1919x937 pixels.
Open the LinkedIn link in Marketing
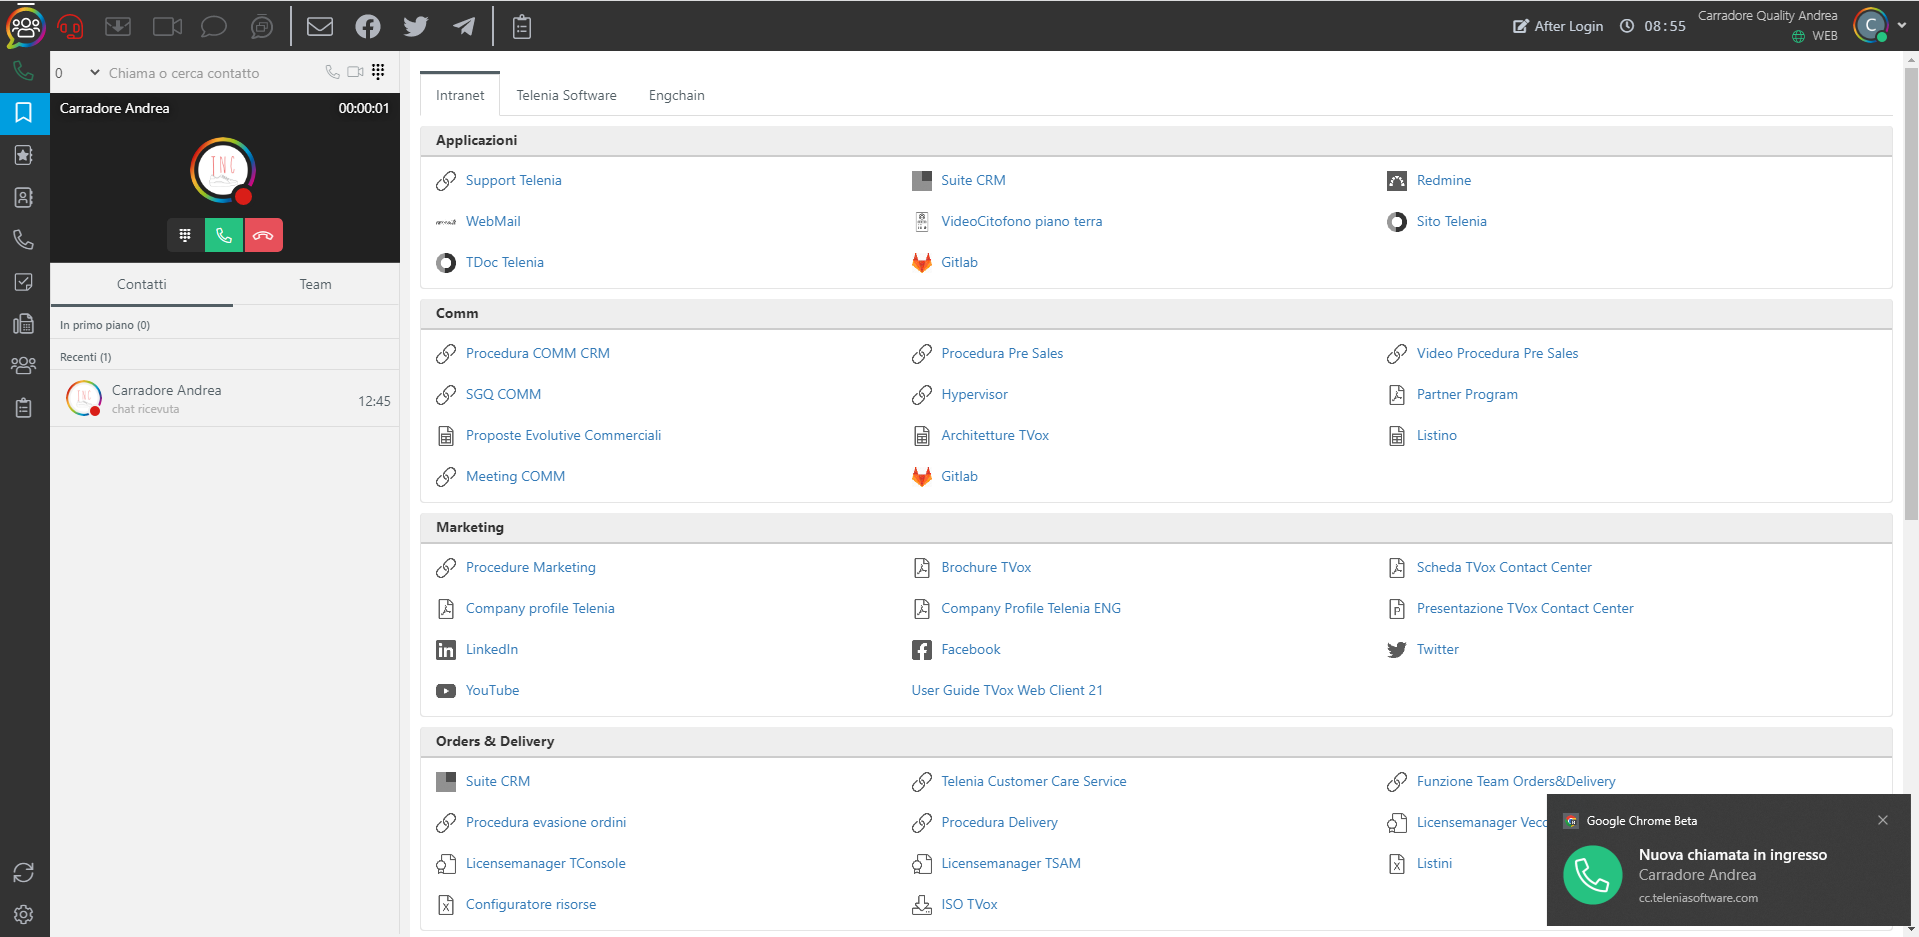pyautogui.click(x=492, y=649)
